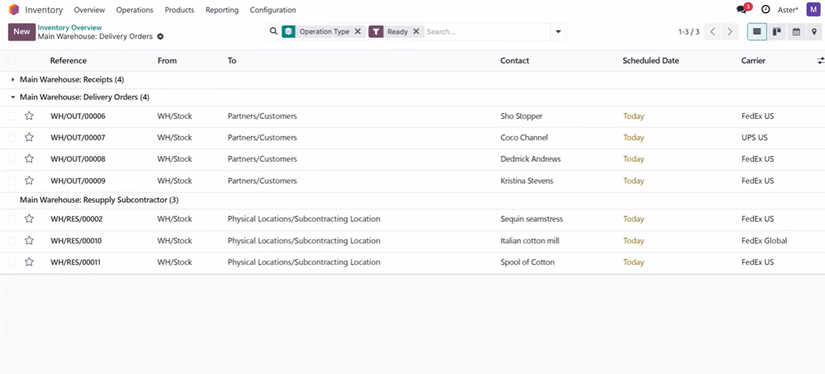Sort by the Reference column header
Viewport: 825px width, 374px height.
(x=68, y=60)
